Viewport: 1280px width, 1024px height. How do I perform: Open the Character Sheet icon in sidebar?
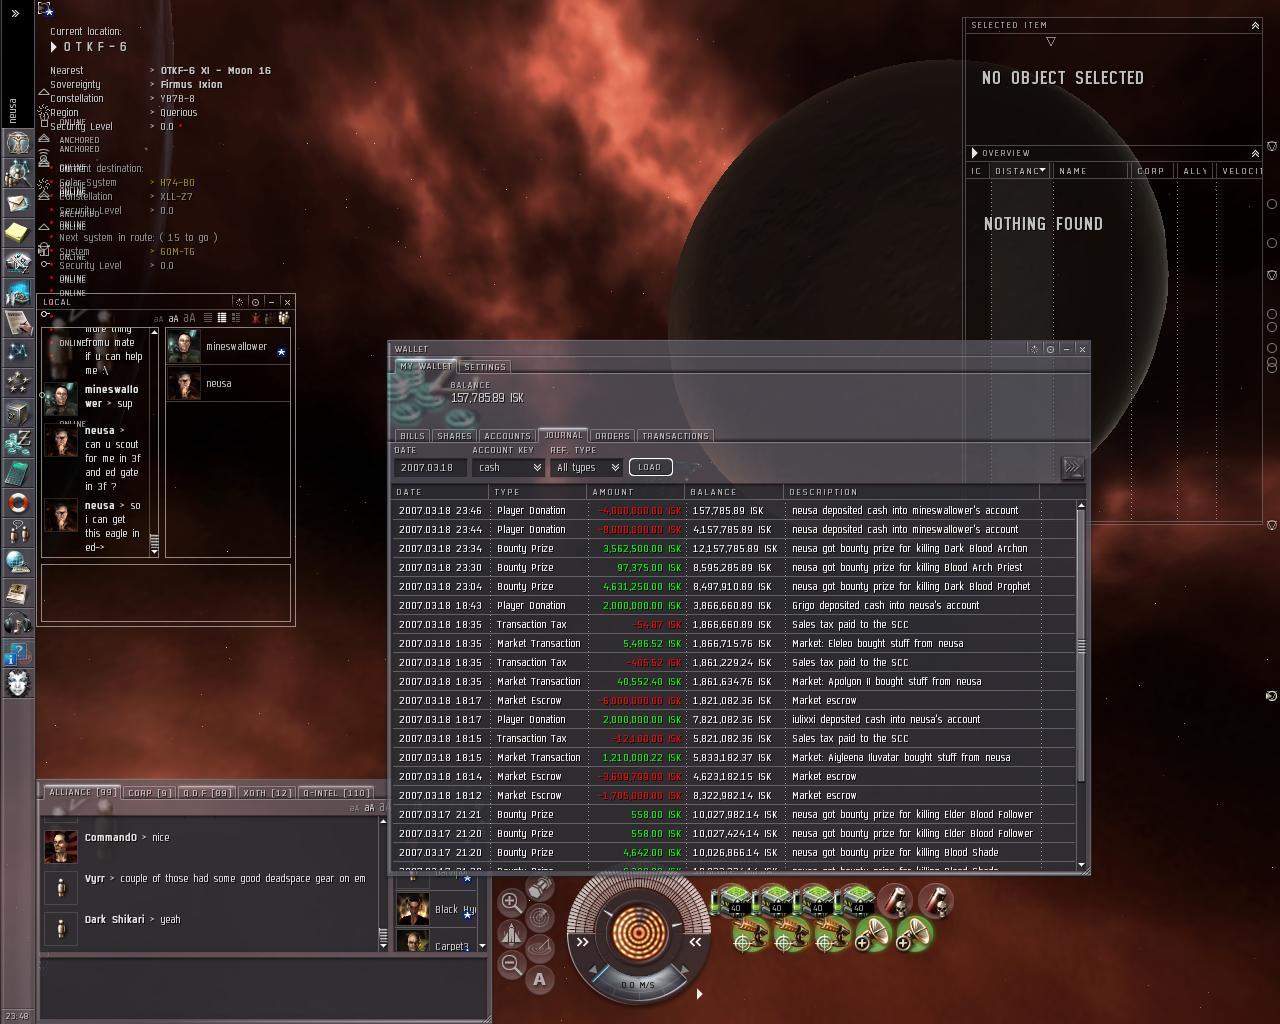[18, 142]
